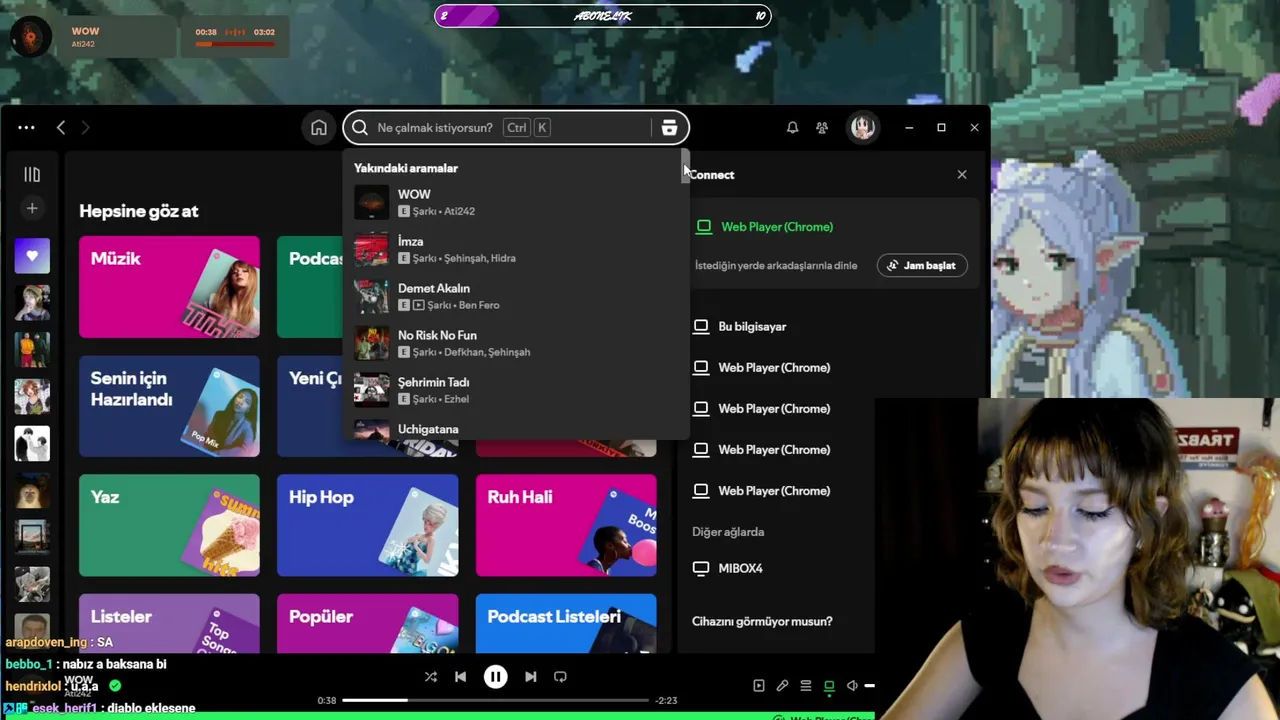Viewport: 1280px width, 720px height.
Task: Open the Podcast Listeleri card
Action: coord(566,624)
